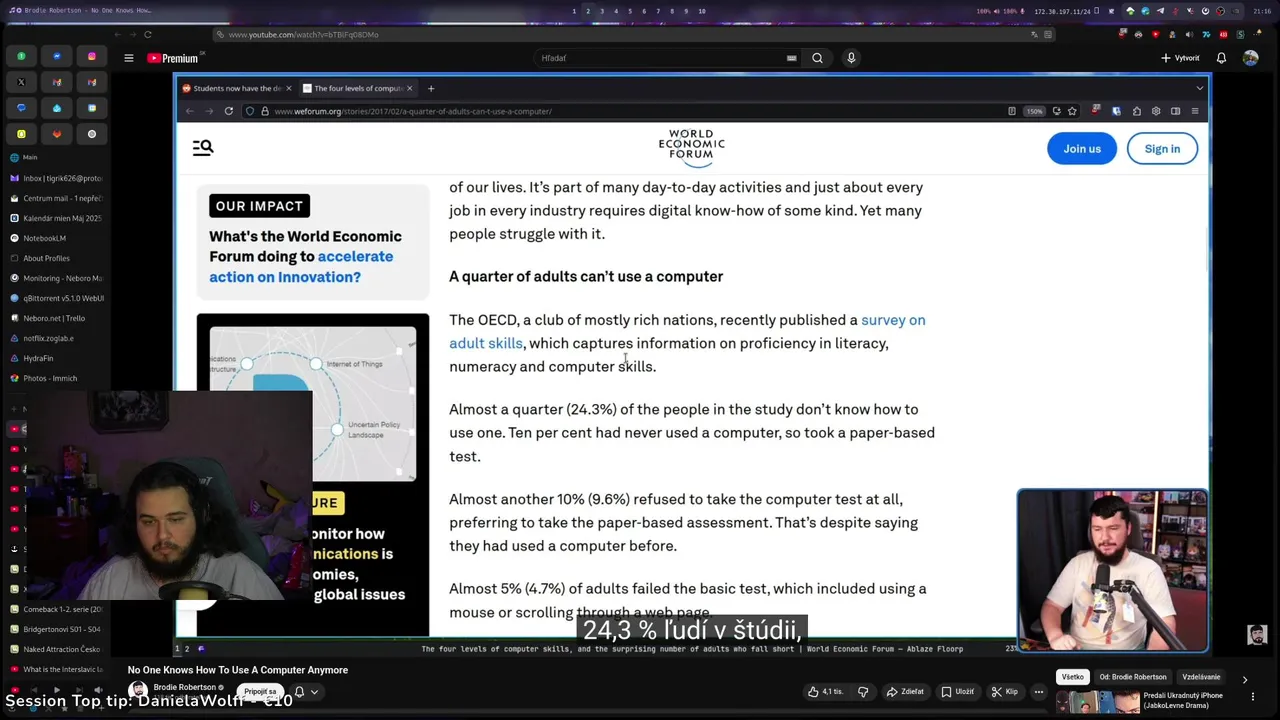Open video browser hamburger application menu
1280x720 pixels.
click(x=1195, y=111)
